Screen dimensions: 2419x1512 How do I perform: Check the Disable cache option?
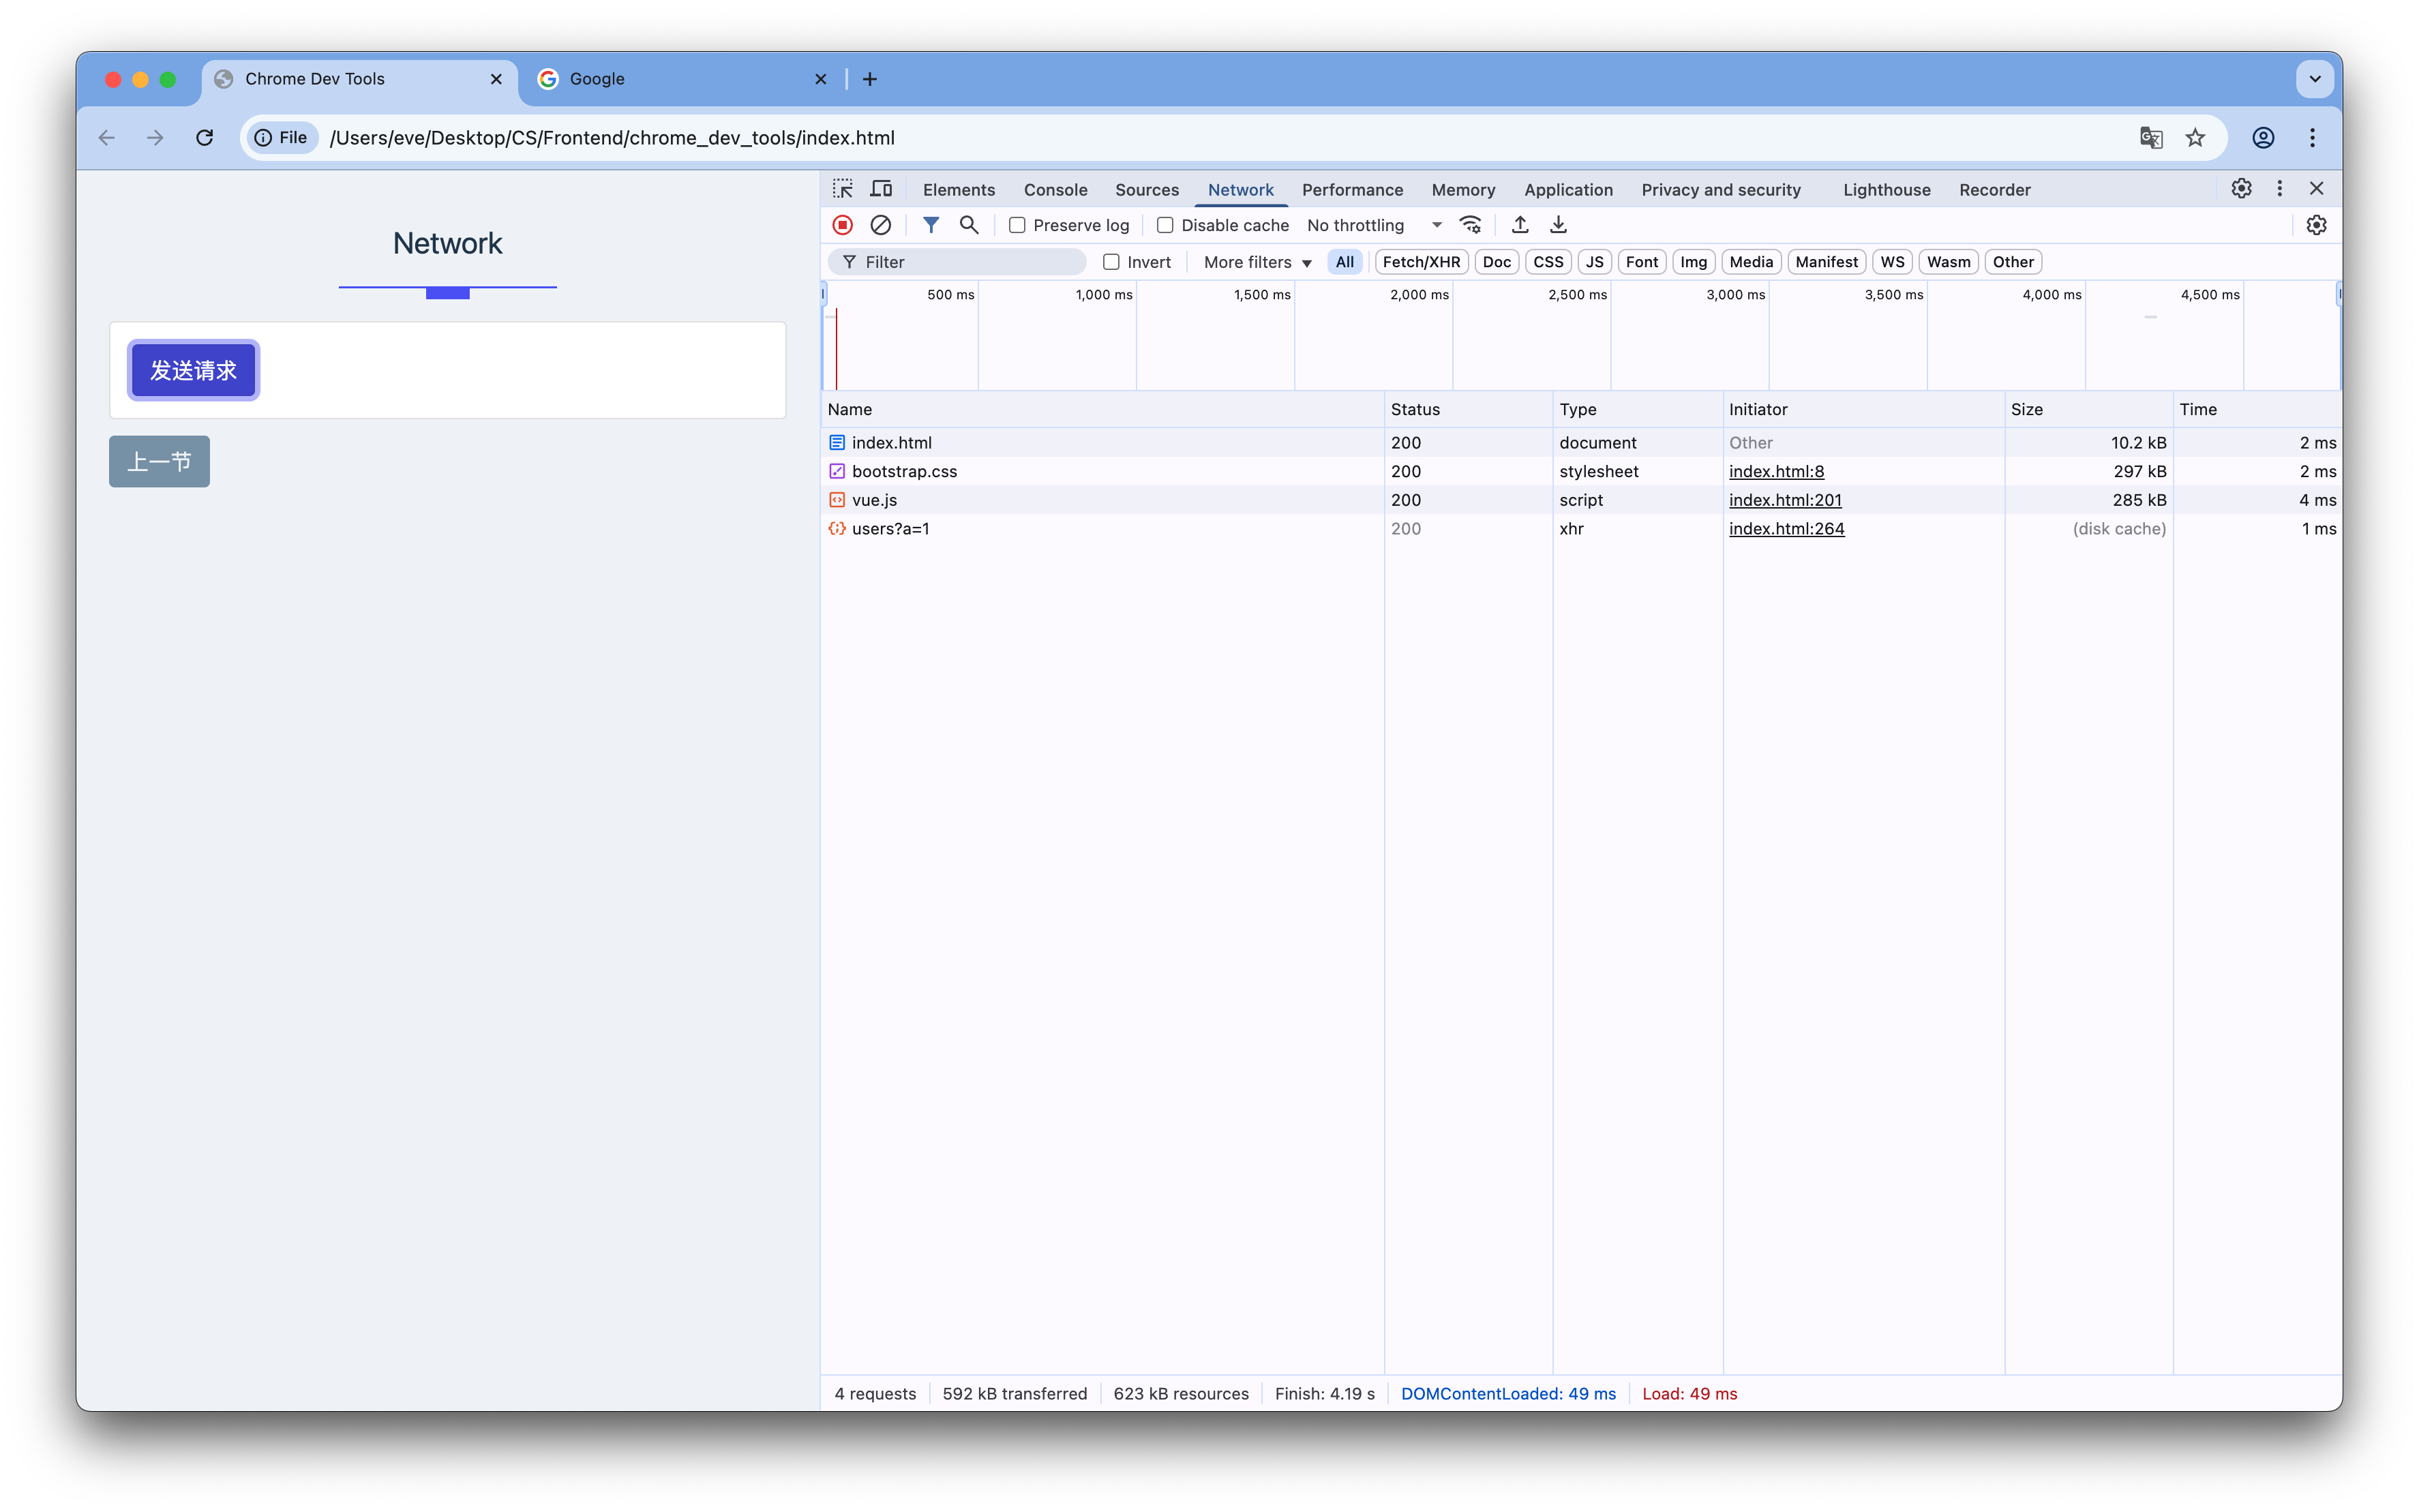tap(1165, 225)
